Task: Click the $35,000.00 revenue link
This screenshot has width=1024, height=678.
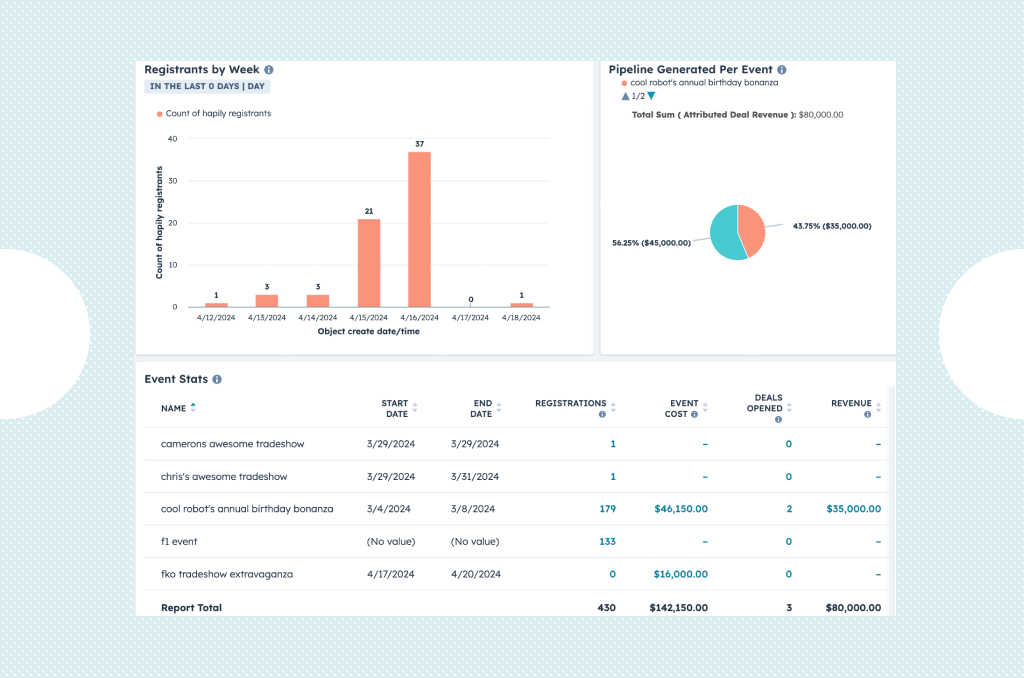Action: 854,508
